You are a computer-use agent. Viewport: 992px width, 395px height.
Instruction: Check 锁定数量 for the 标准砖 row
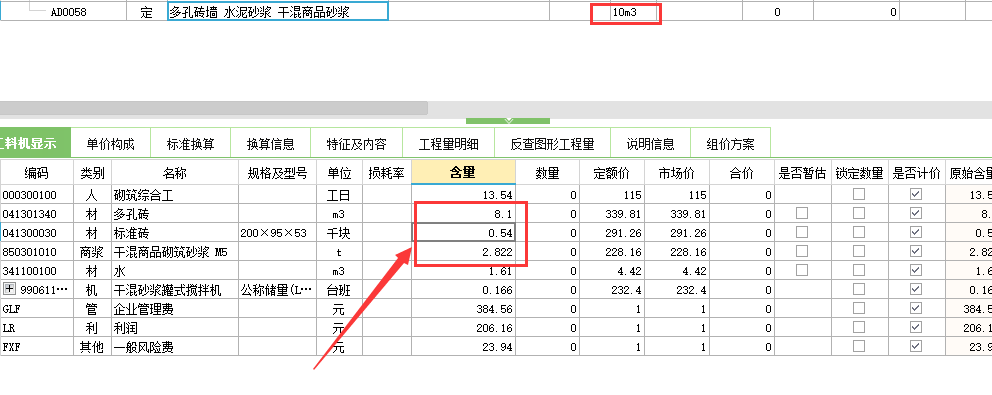859,233
